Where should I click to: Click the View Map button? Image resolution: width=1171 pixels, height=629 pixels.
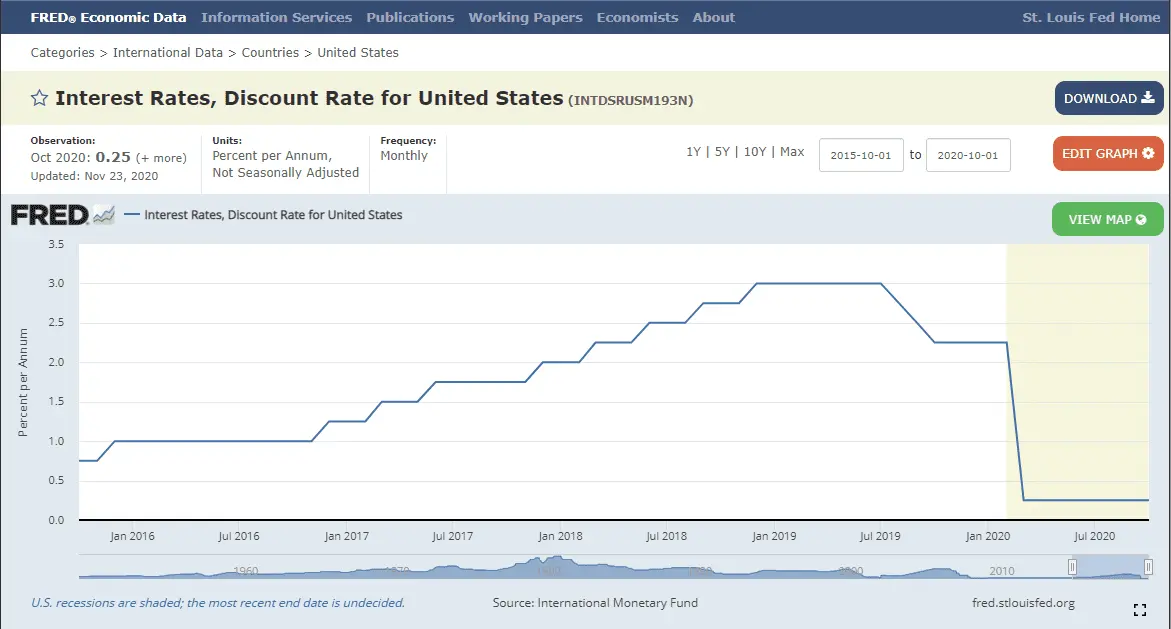1108,219
